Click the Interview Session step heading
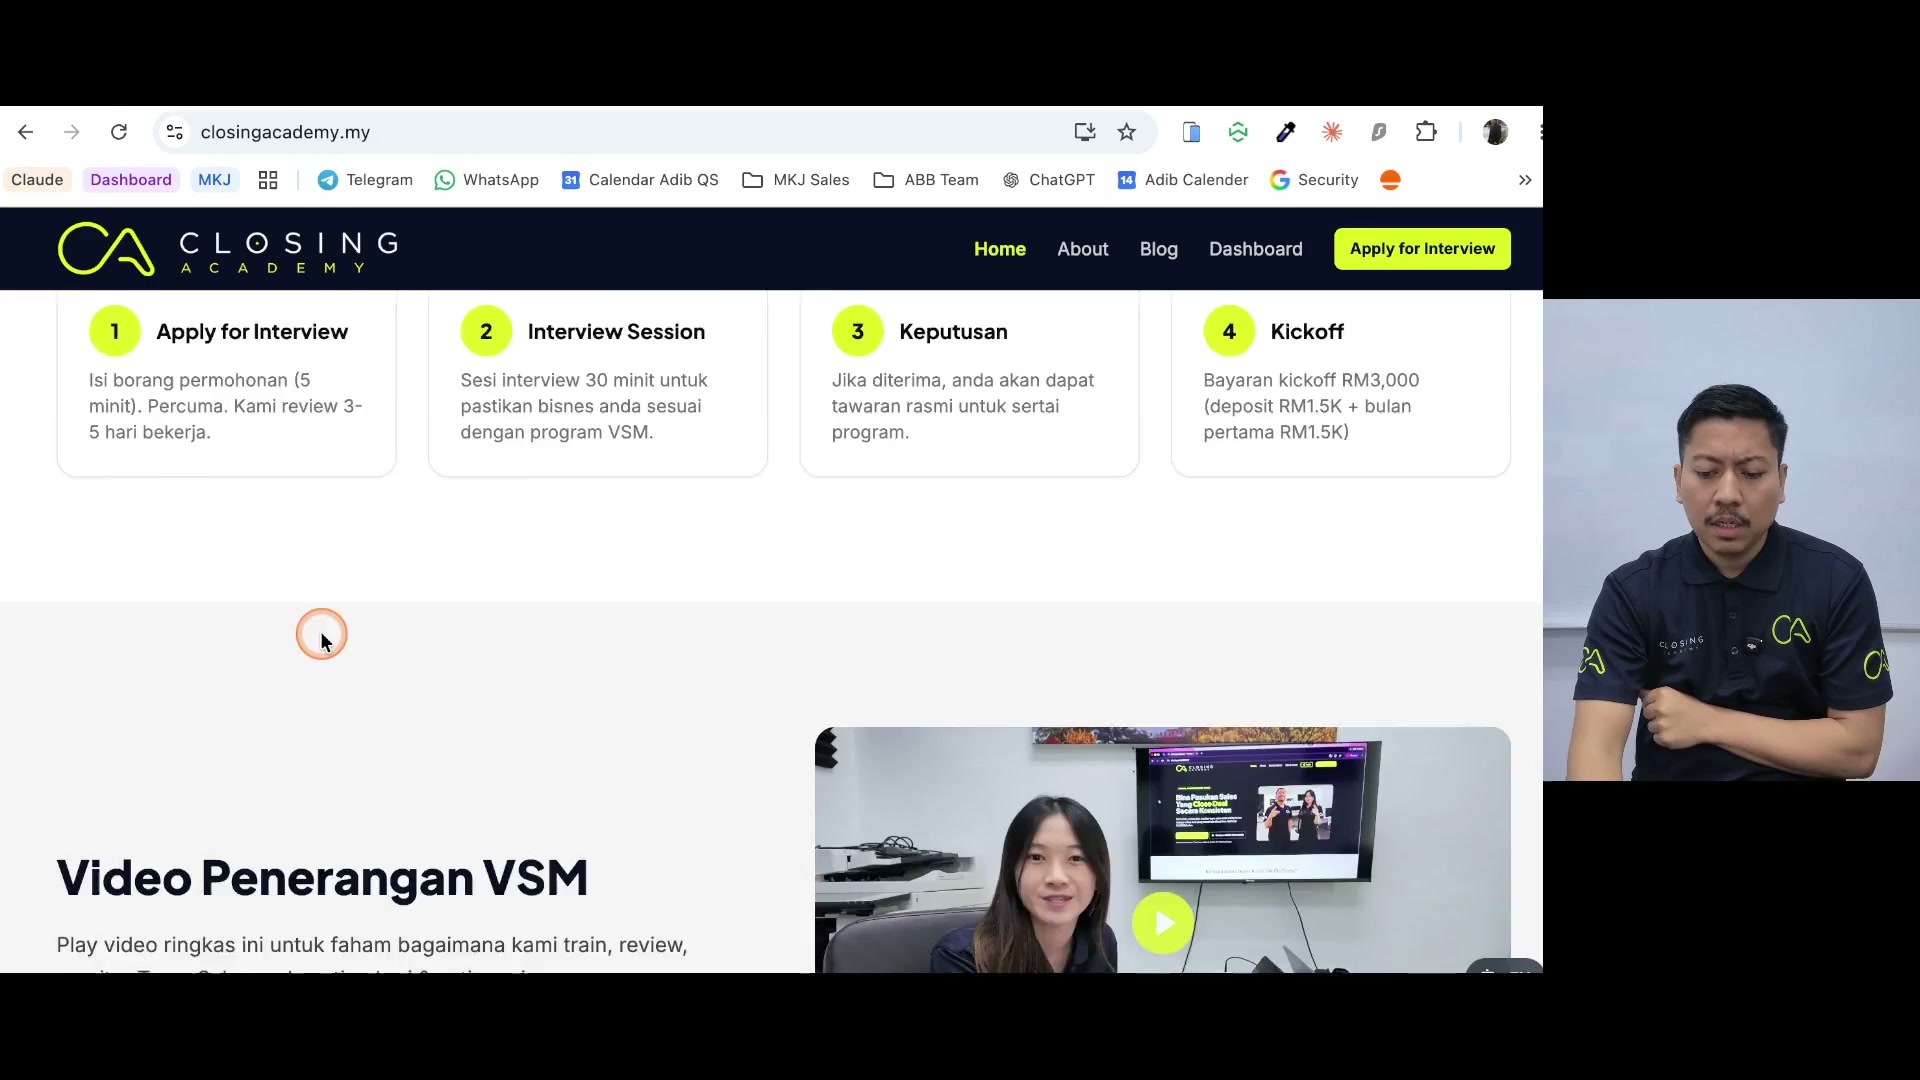 pyautogui.click(x=616, y=332)
